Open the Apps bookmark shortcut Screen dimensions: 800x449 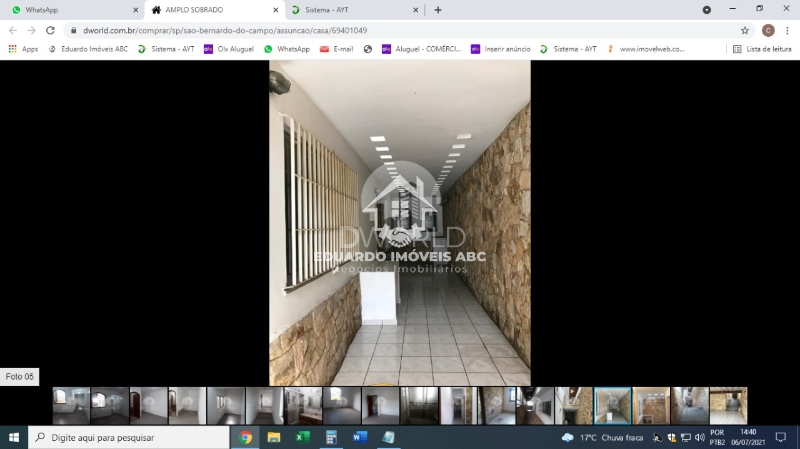click(23, 49)
